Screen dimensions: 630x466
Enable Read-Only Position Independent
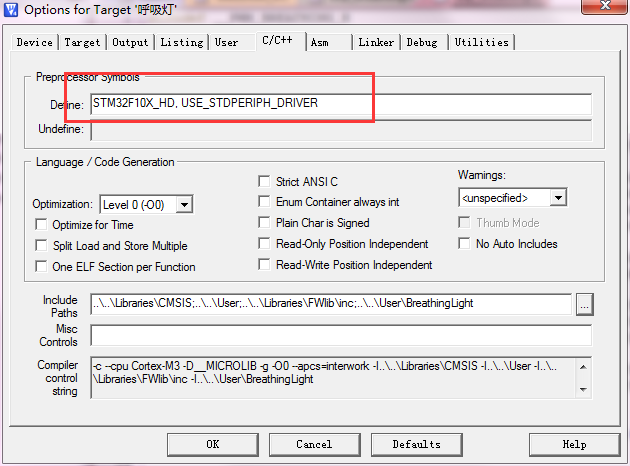coord(265,244)
